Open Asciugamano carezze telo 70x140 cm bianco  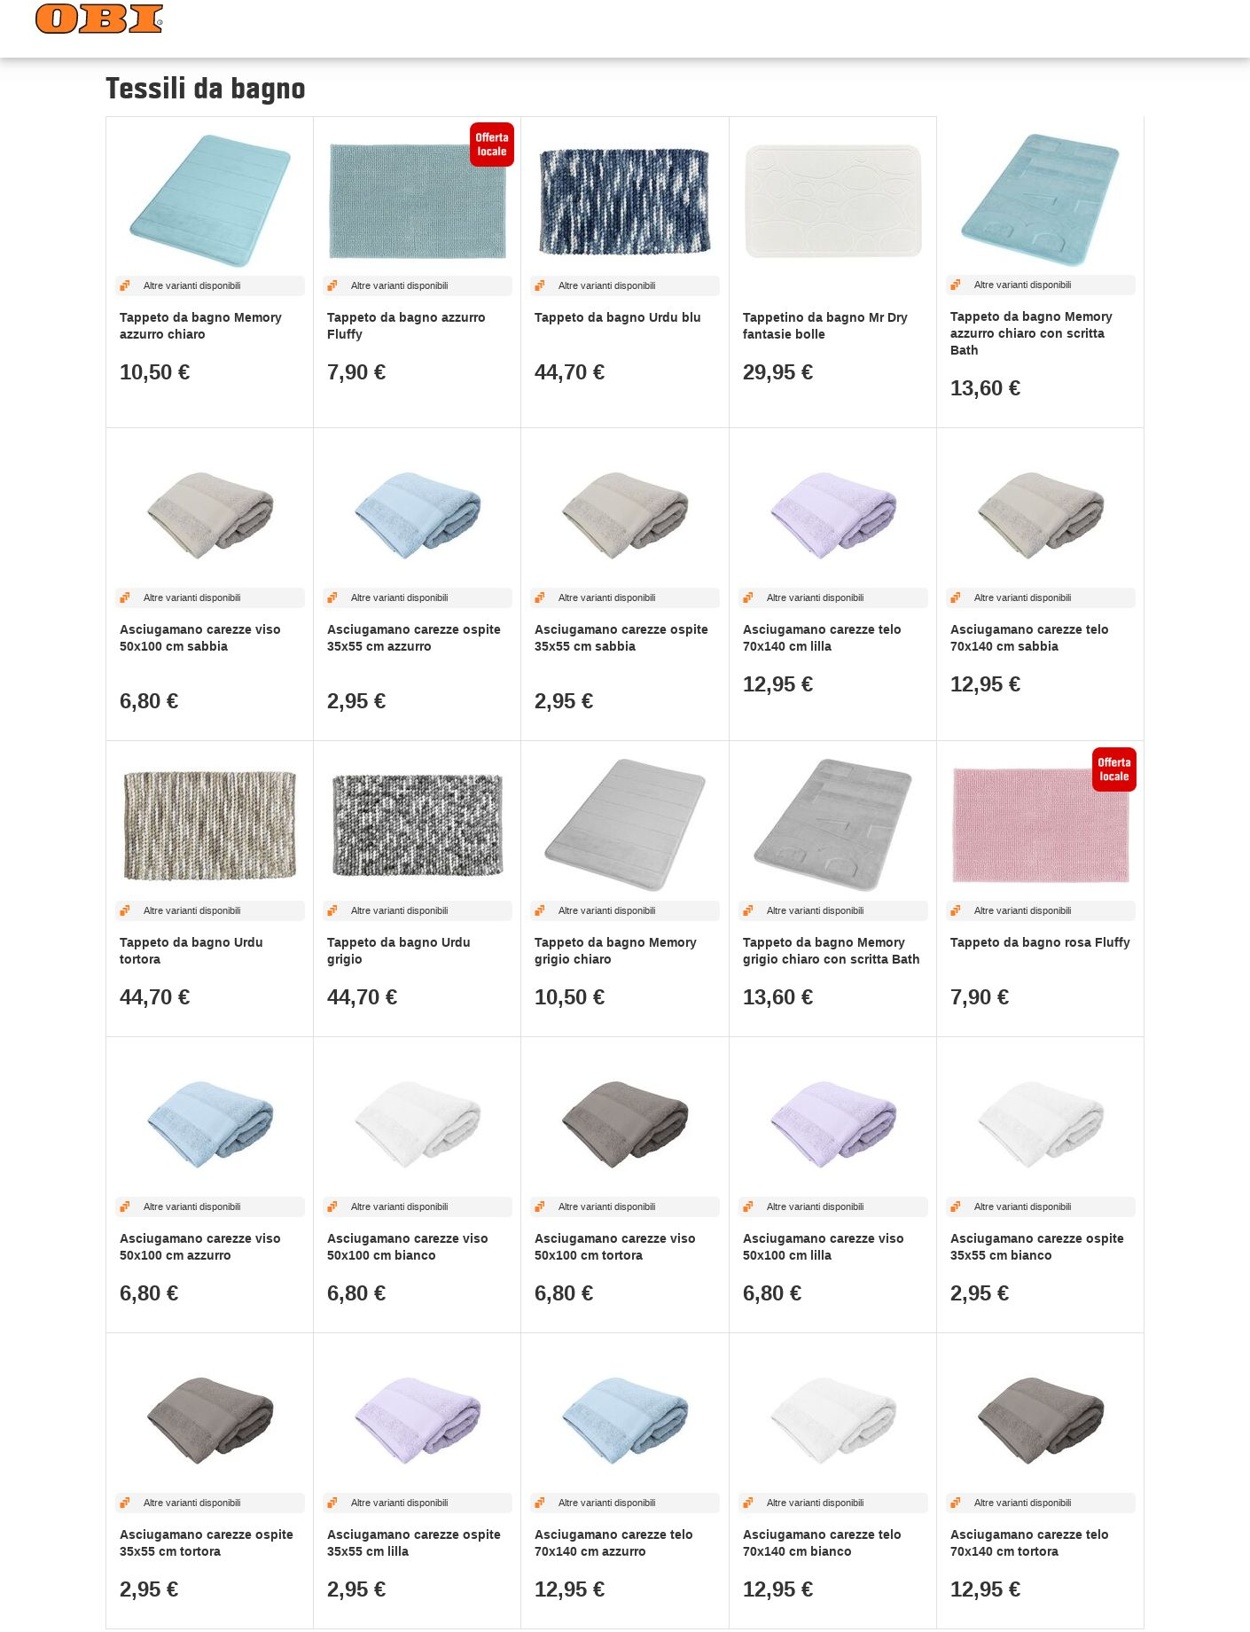click(x=822, y=1543)
